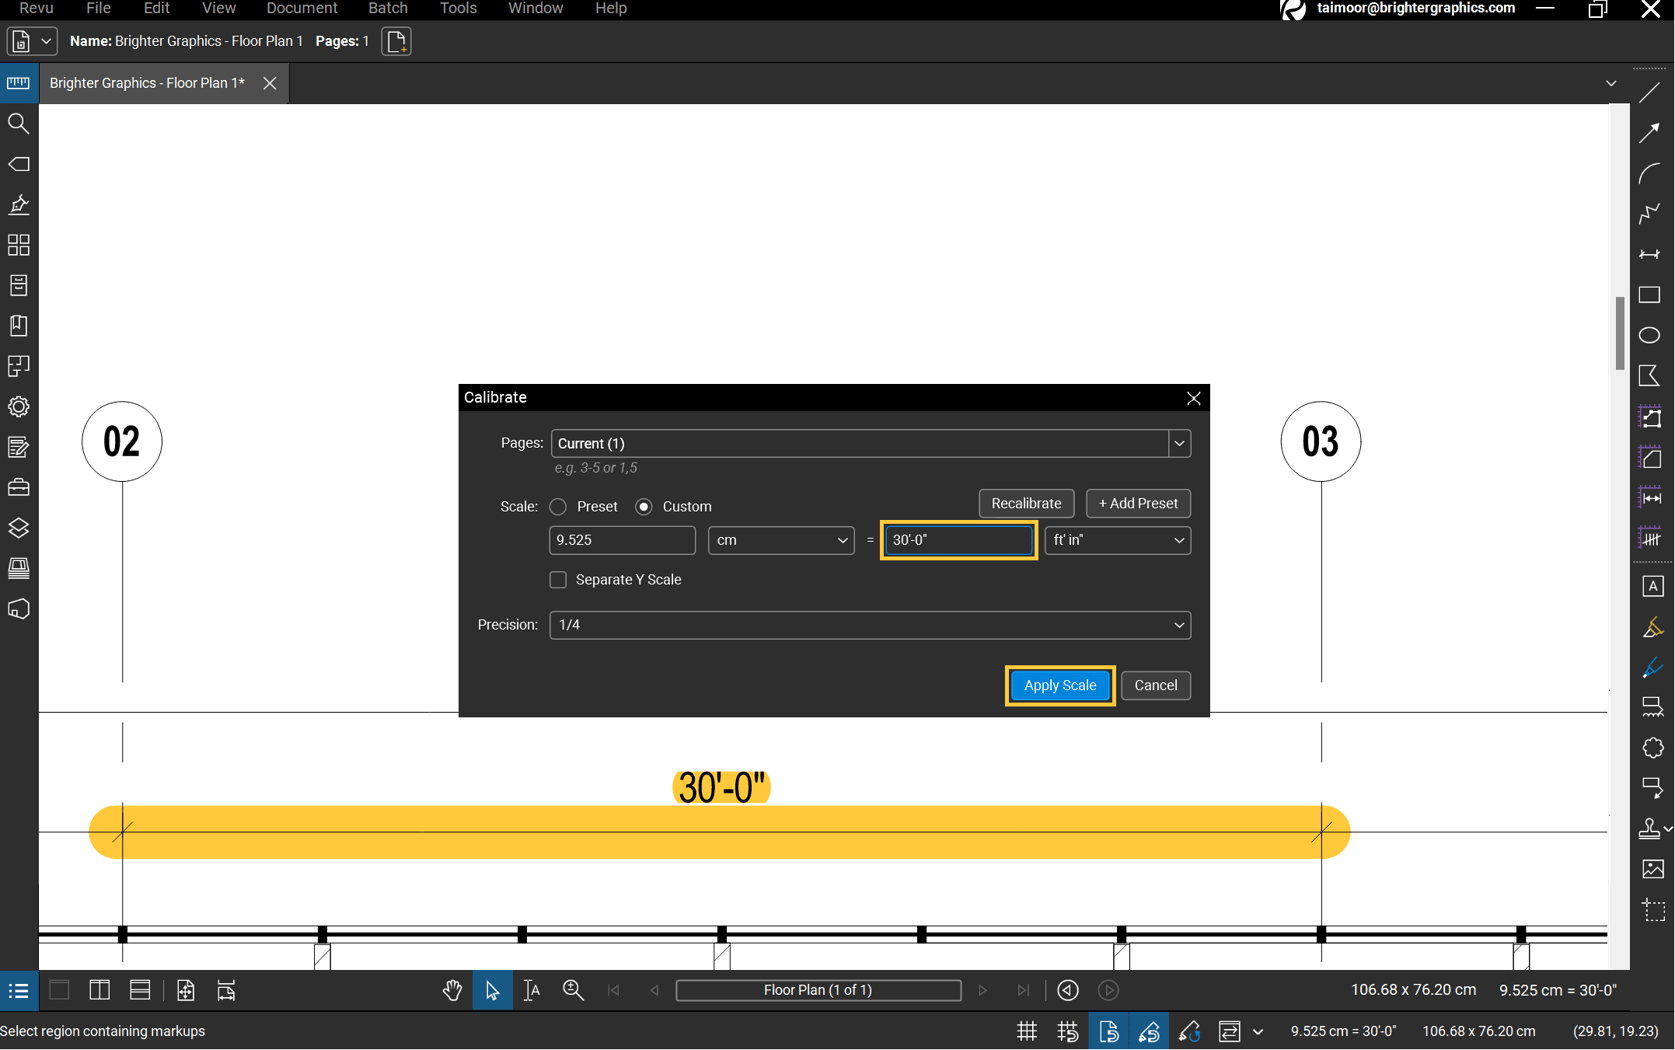Screen dimensions: 1675x1050
Task: Open the Markups List panel icon
Action: pos(18,991)
